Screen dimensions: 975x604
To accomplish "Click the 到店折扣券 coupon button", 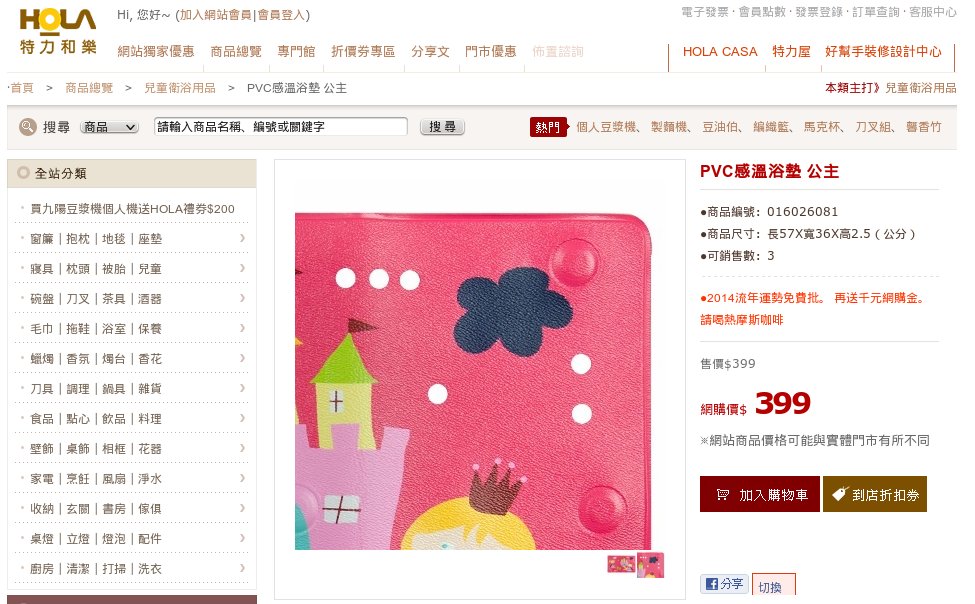I will [x=875, y=495].
